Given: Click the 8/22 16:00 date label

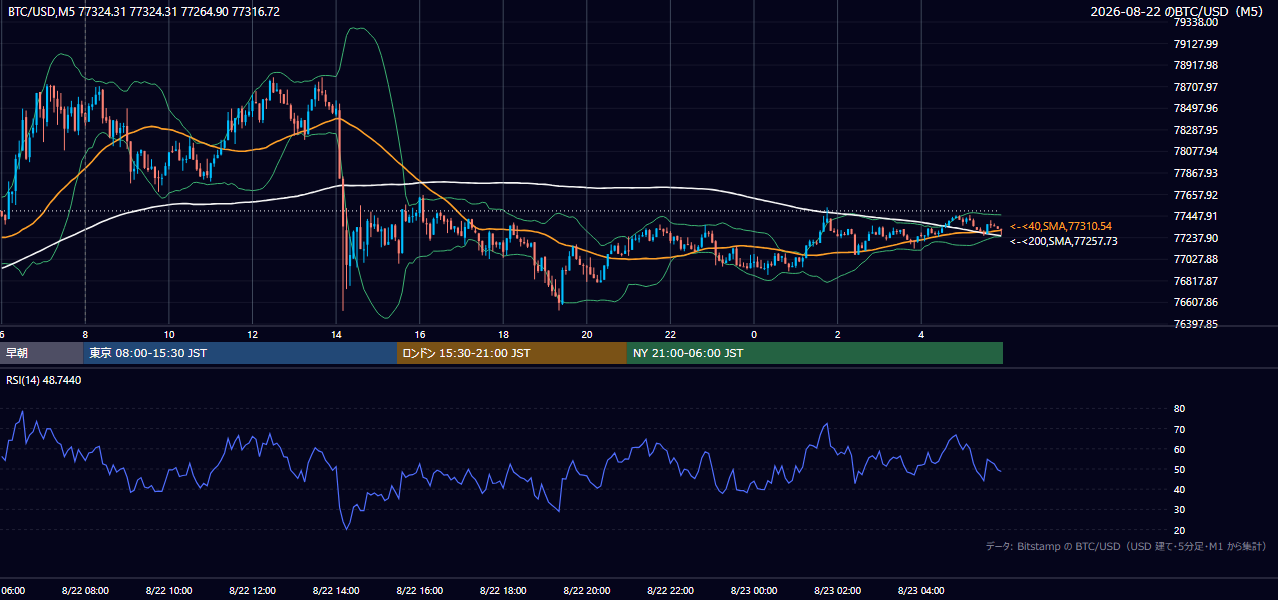Looking at the screenshot, I should 419,591.
